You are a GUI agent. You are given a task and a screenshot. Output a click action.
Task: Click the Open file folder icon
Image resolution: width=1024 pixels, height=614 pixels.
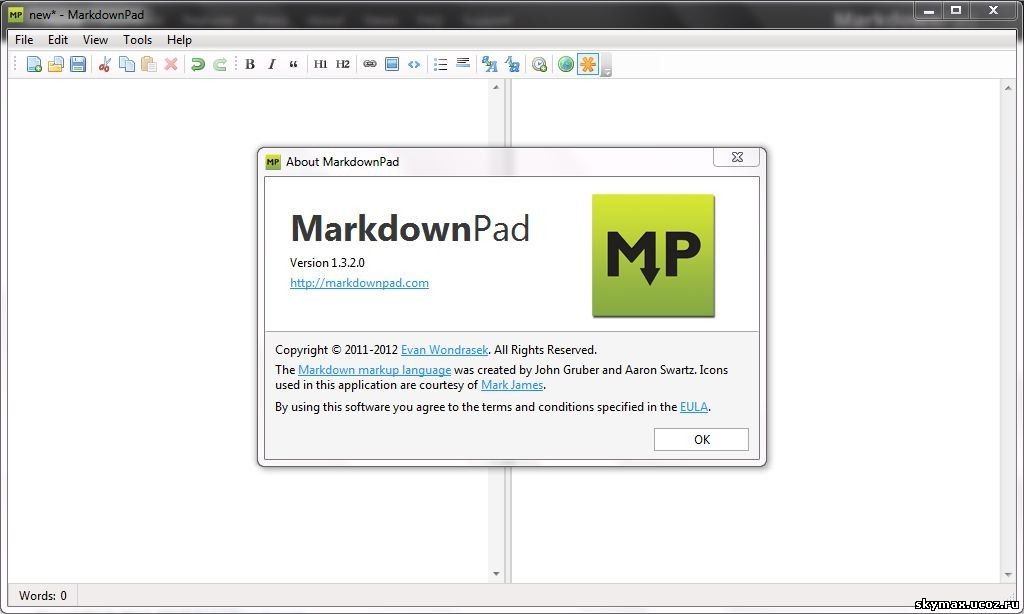(x=56, y=64)
